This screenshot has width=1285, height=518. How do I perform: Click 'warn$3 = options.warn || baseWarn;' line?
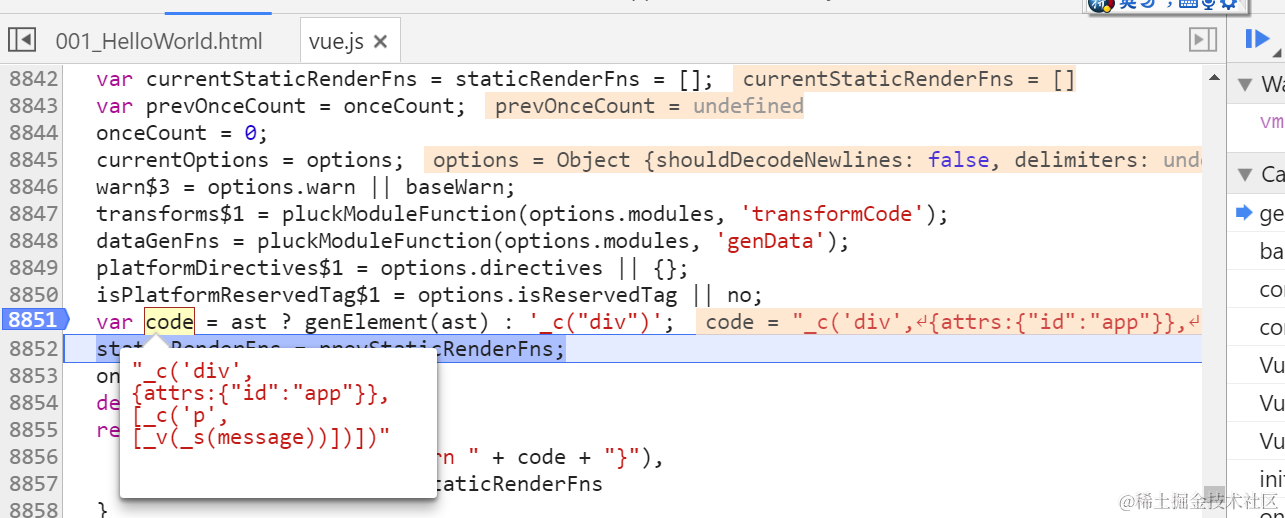(305, 187)
